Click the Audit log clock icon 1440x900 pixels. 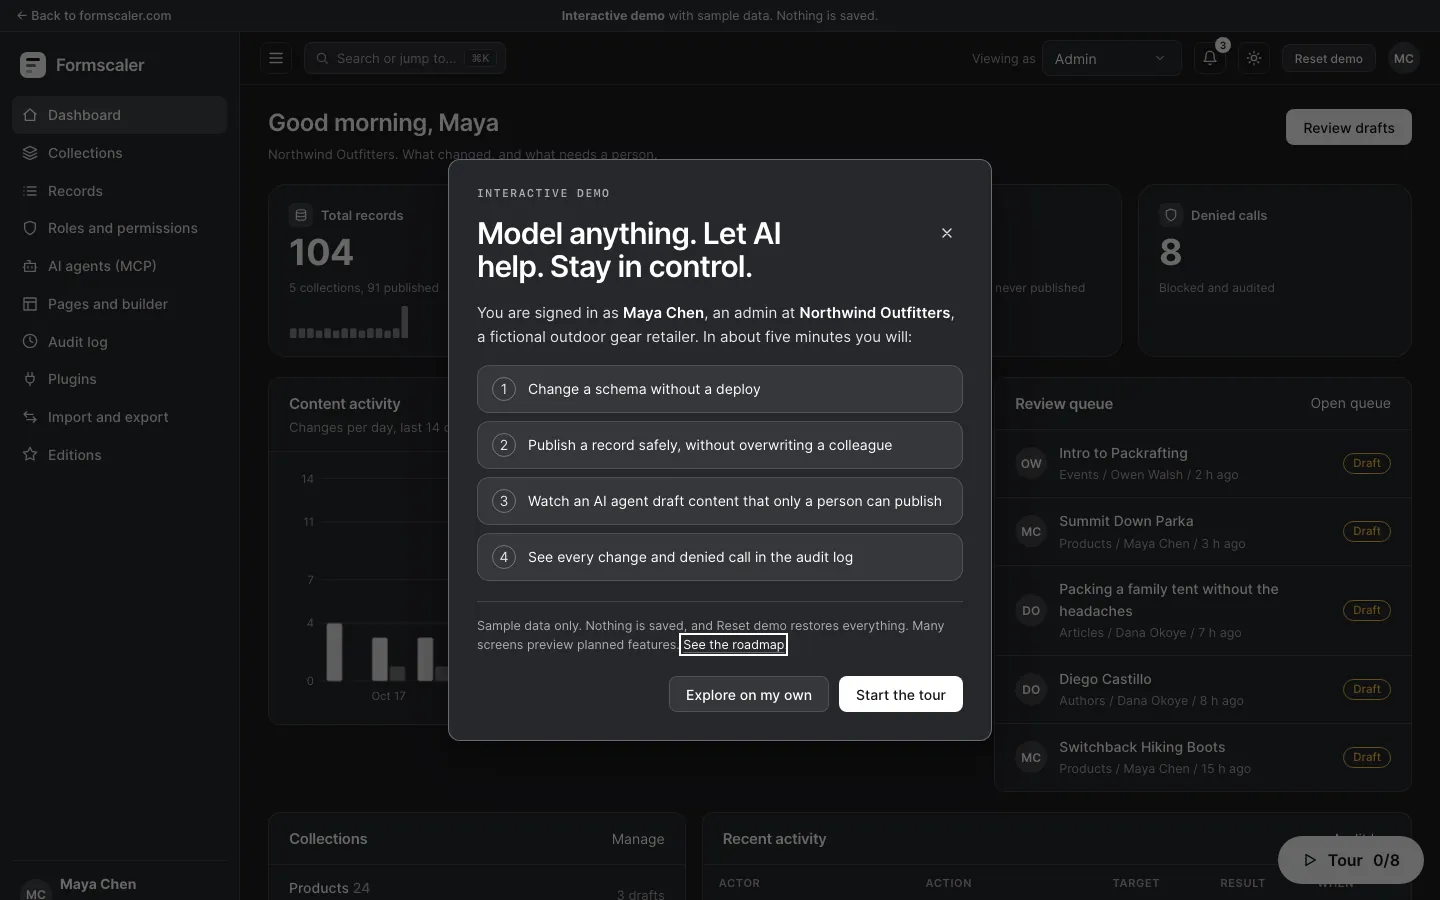[30, 342]
